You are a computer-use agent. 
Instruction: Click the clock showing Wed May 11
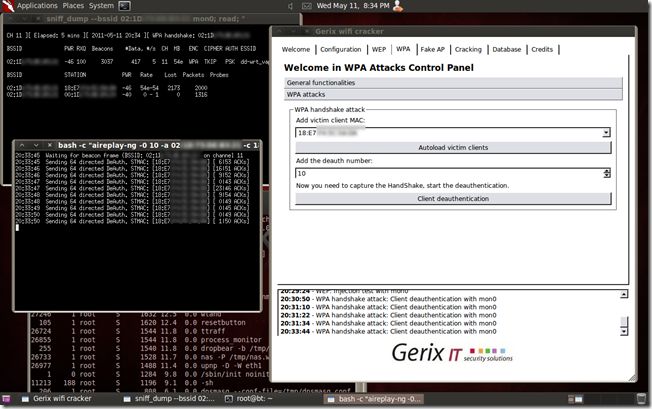tap(353, 5)
